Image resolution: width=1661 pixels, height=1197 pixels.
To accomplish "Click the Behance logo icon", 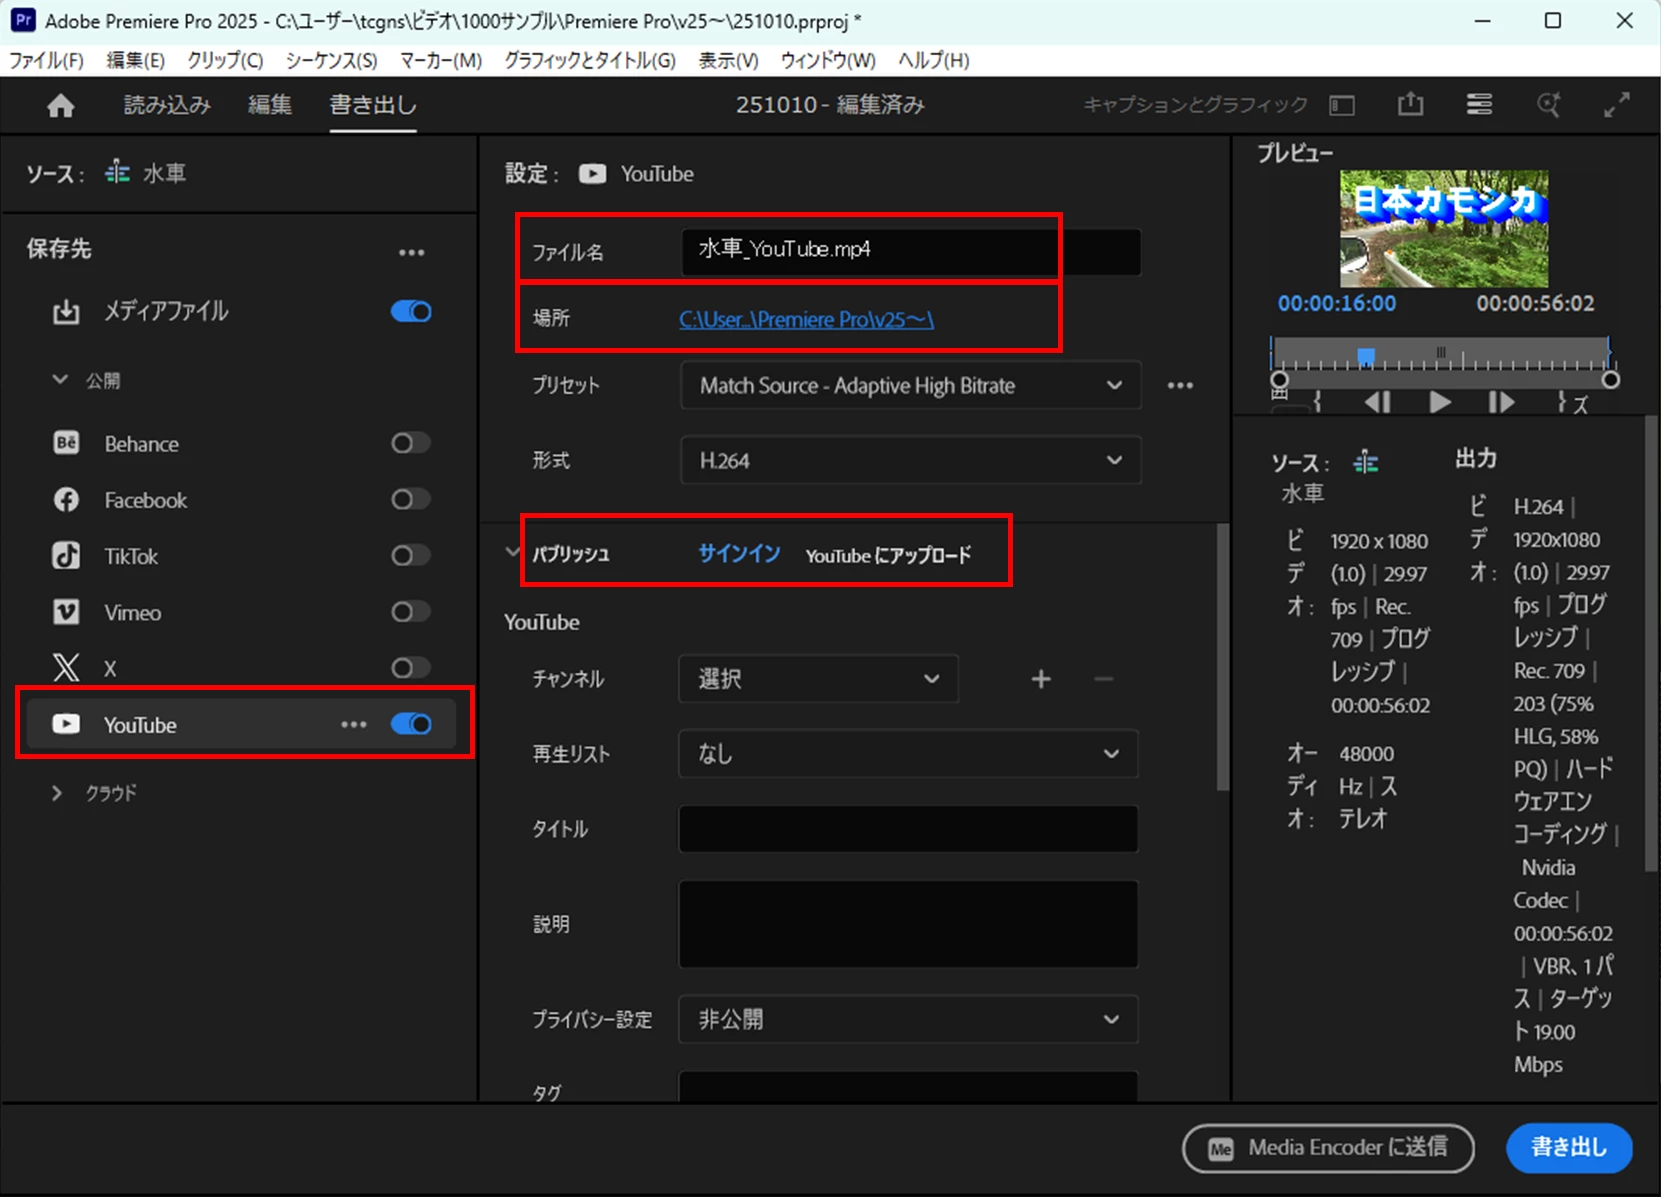I will pos(66,443).
